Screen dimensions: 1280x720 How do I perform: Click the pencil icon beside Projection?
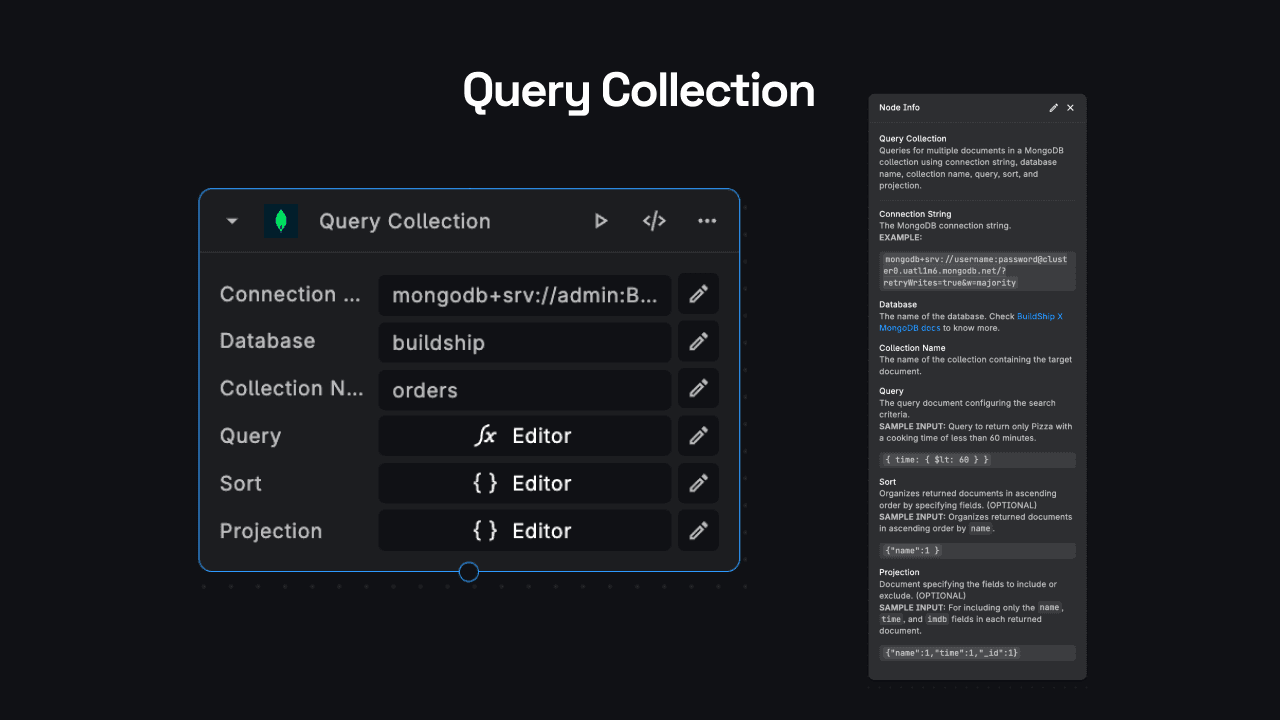pyautogui.click(x=698, y=531)
